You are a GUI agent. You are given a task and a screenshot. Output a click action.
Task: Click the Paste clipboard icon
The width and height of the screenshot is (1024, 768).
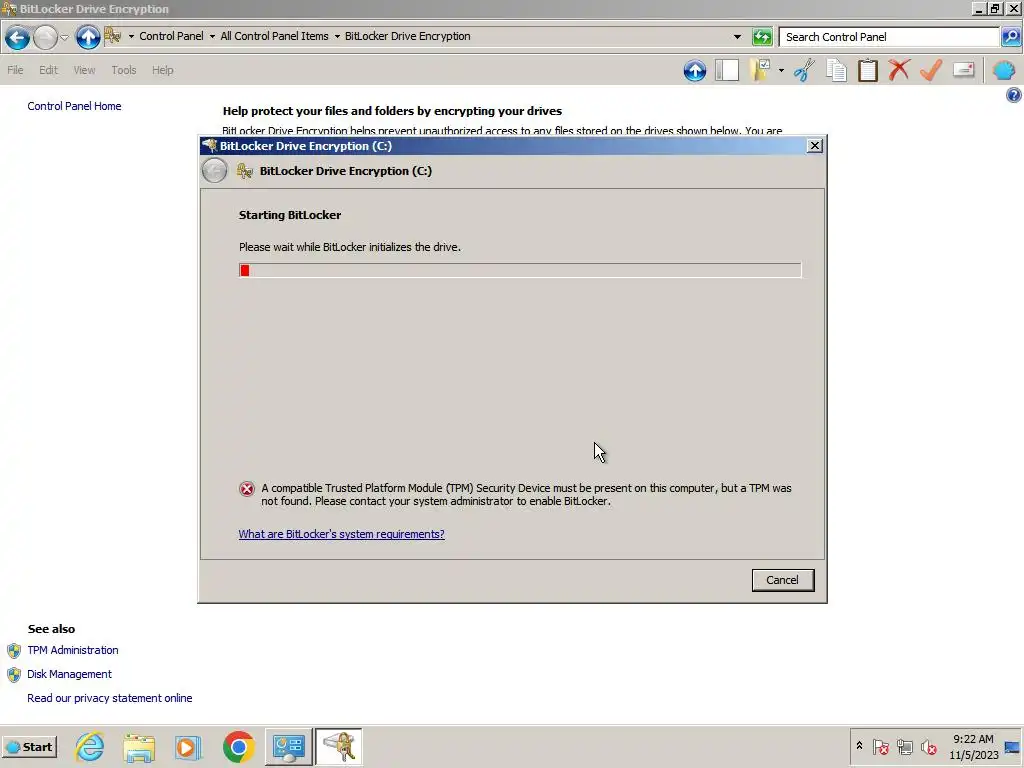(x=868, y=71)
